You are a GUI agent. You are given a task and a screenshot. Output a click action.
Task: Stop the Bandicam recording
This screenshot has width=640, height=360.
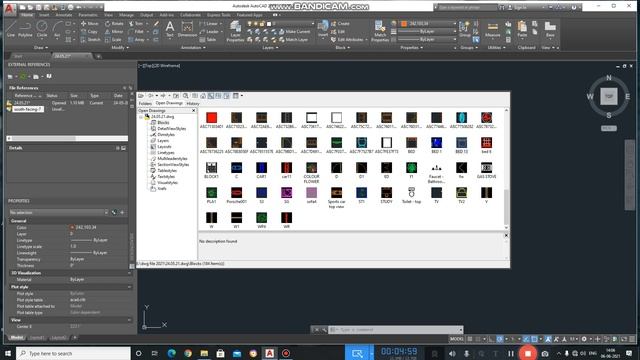click(x=528, y=353)
